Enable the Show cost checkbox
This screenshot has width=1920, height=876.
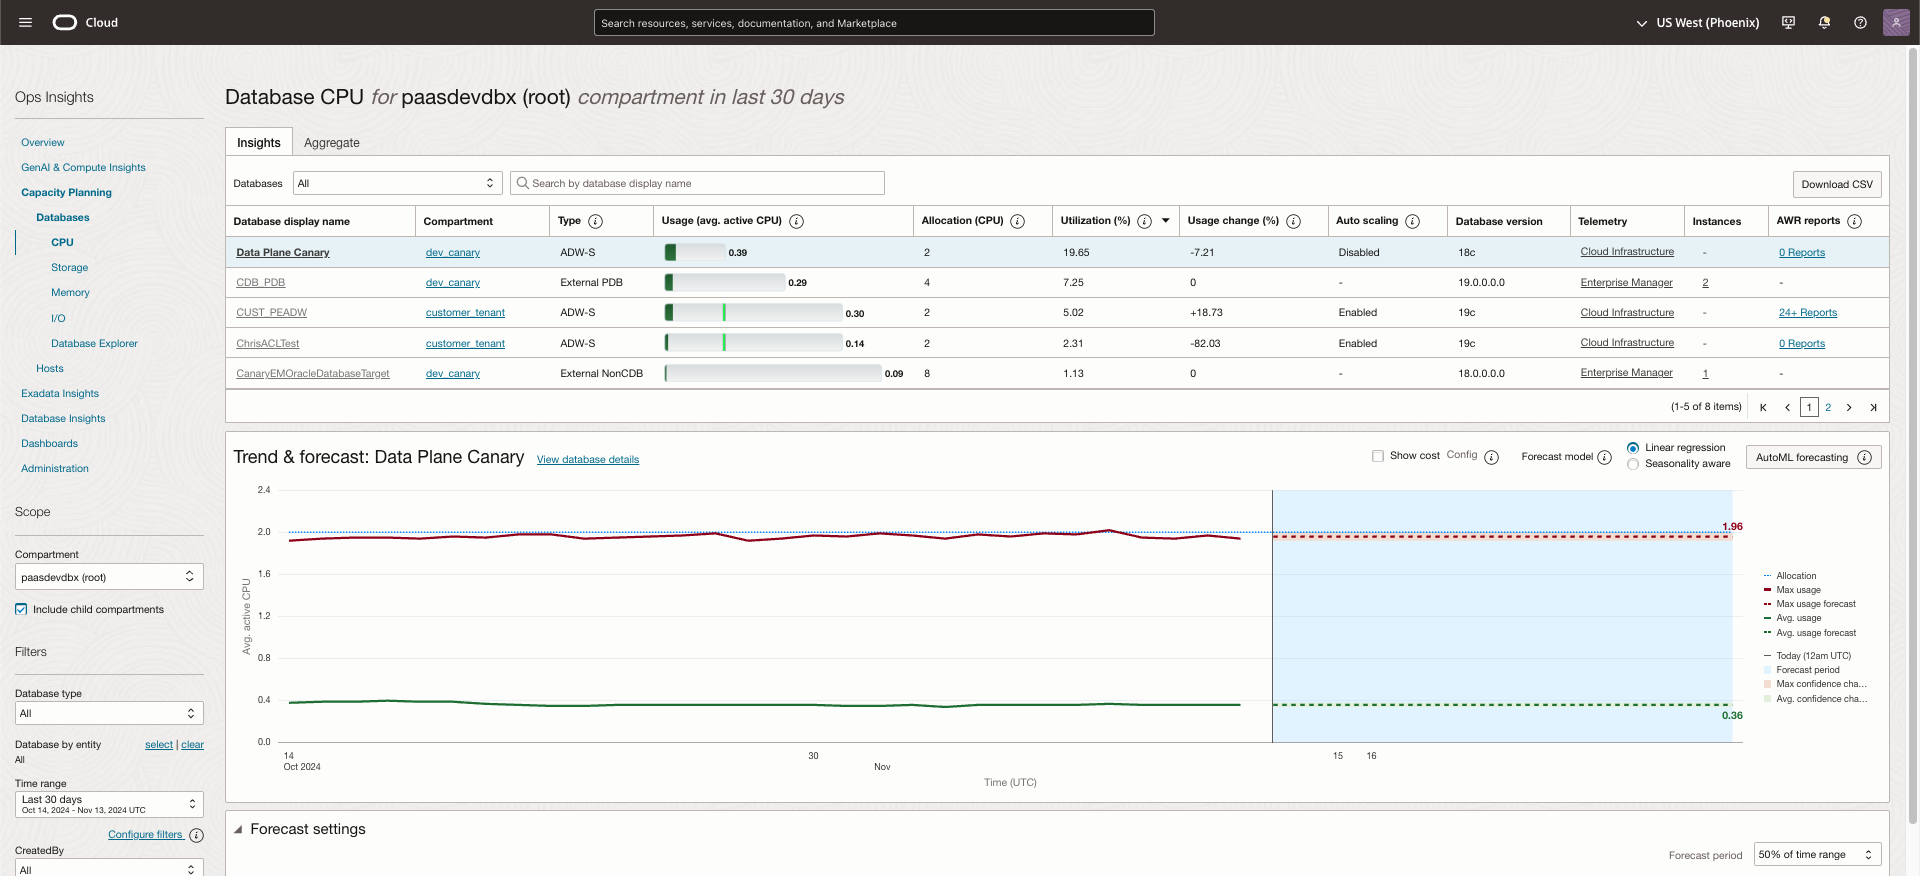click(1378, 456)
